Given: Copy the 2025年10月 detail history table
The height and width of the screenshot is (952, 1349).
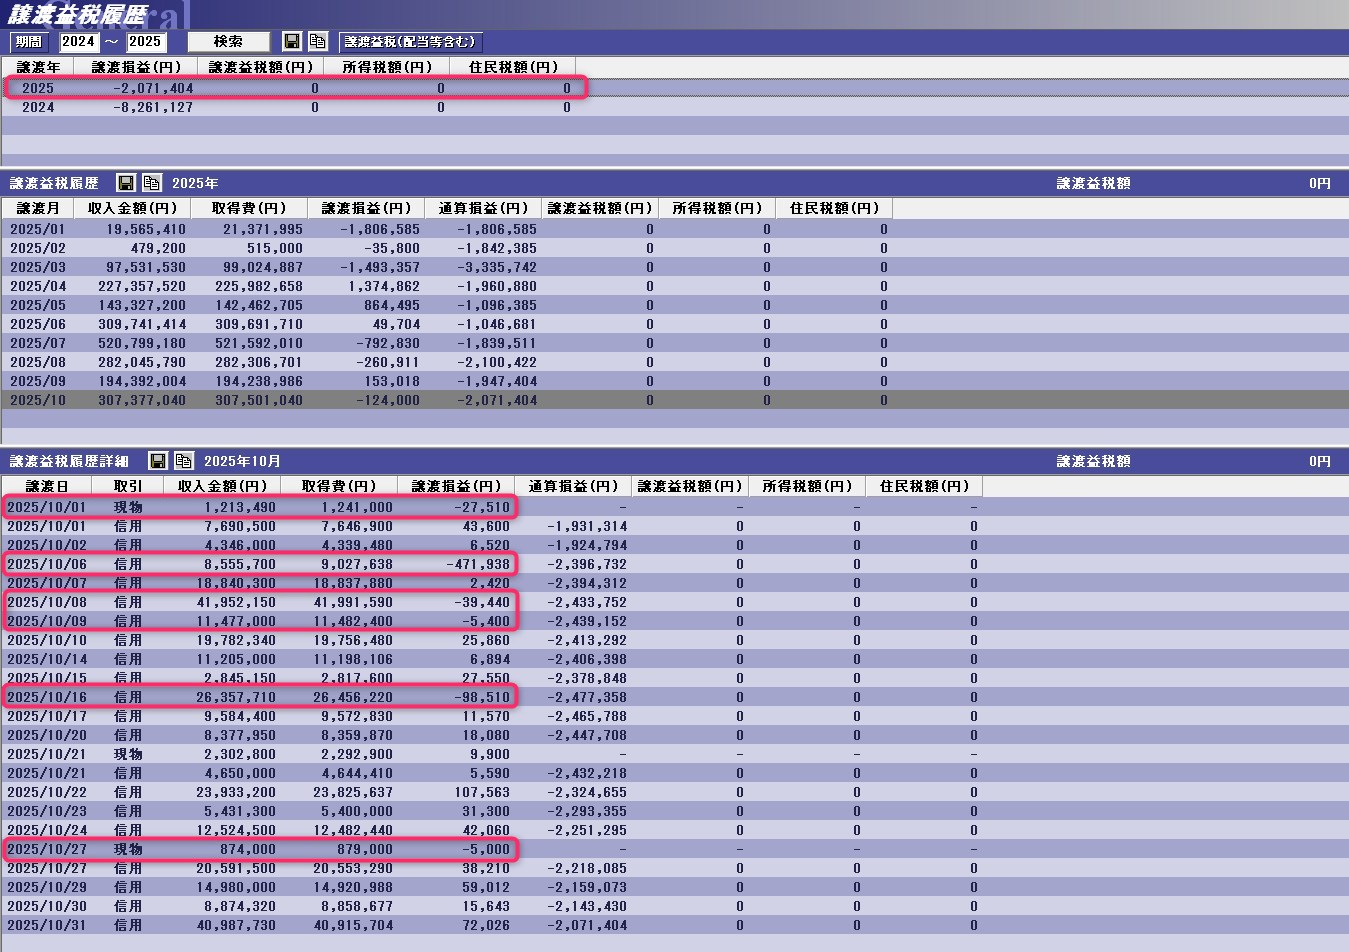Looking at the screenshot, I should tap(183, 461).
